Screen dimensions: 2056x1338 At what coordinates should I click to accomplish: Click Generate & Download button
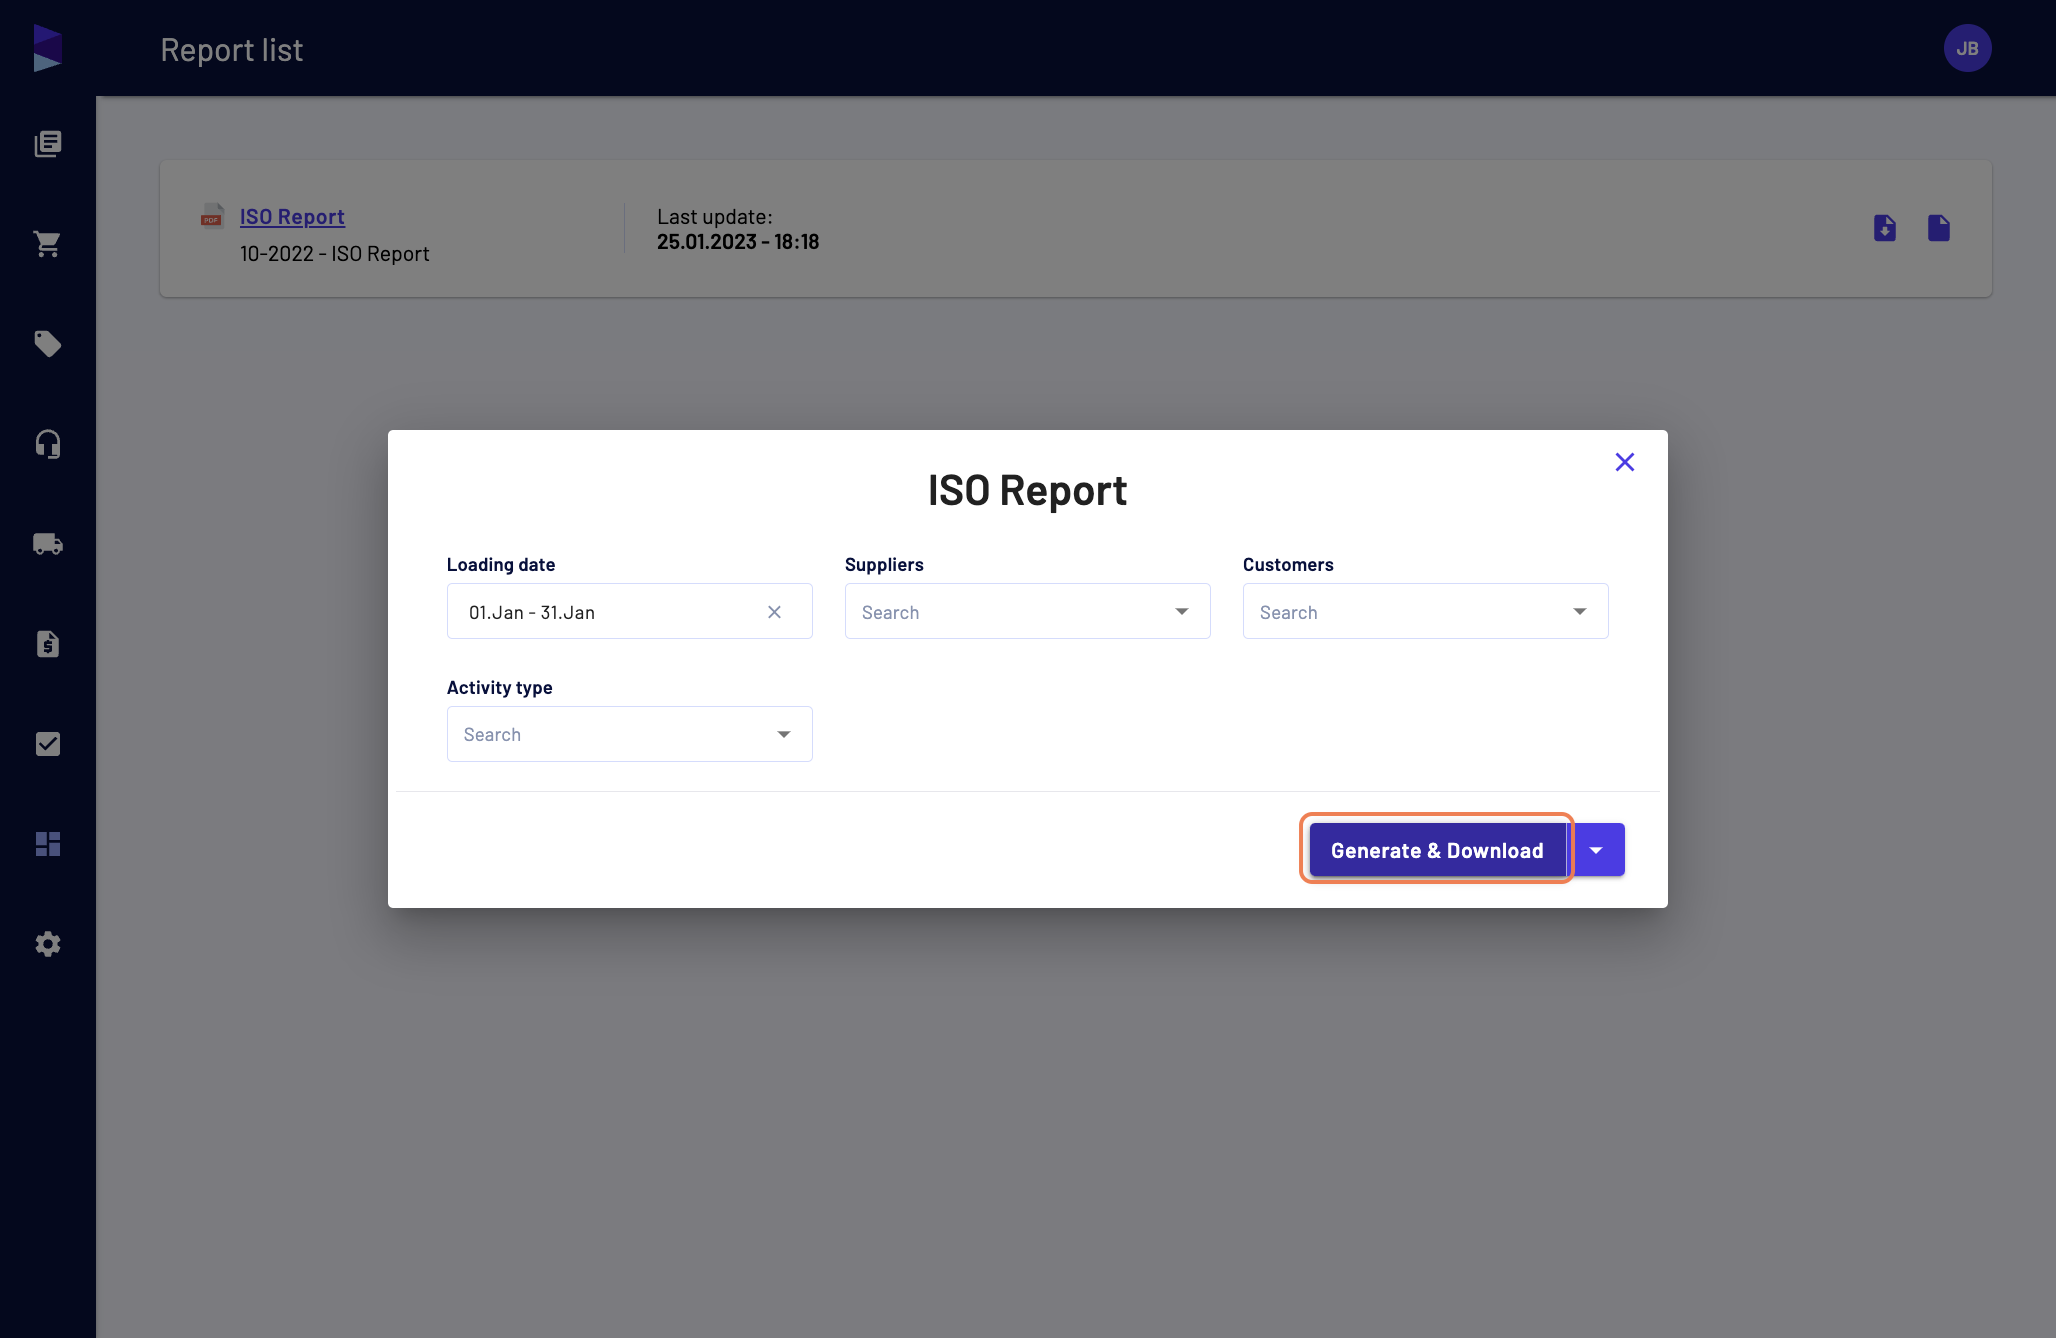pos(1437,850)
